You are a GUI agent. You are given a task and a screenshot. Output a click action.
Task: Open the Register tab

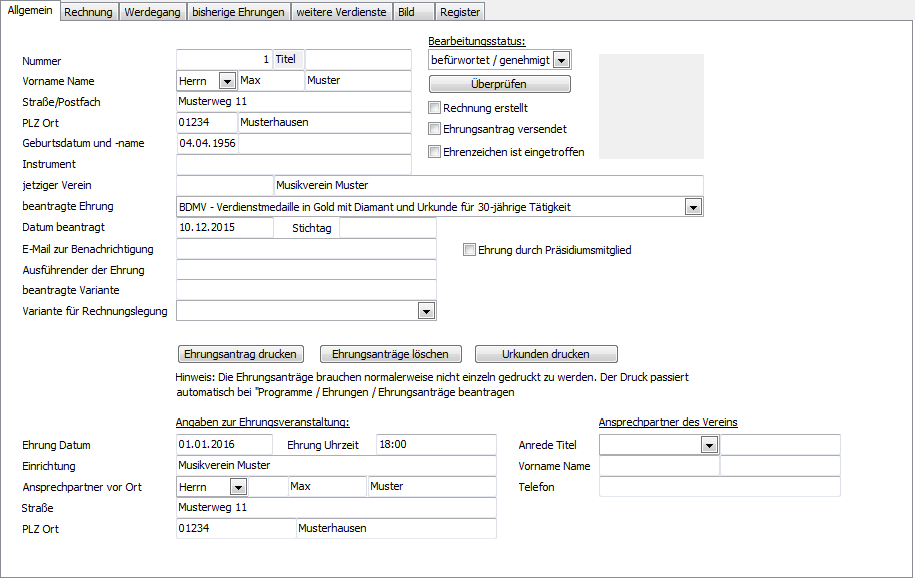[459, 12]
